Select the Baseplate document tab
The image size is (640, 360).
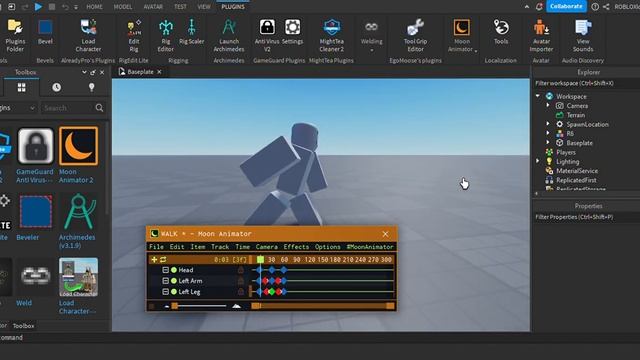[x=140, y=72]
